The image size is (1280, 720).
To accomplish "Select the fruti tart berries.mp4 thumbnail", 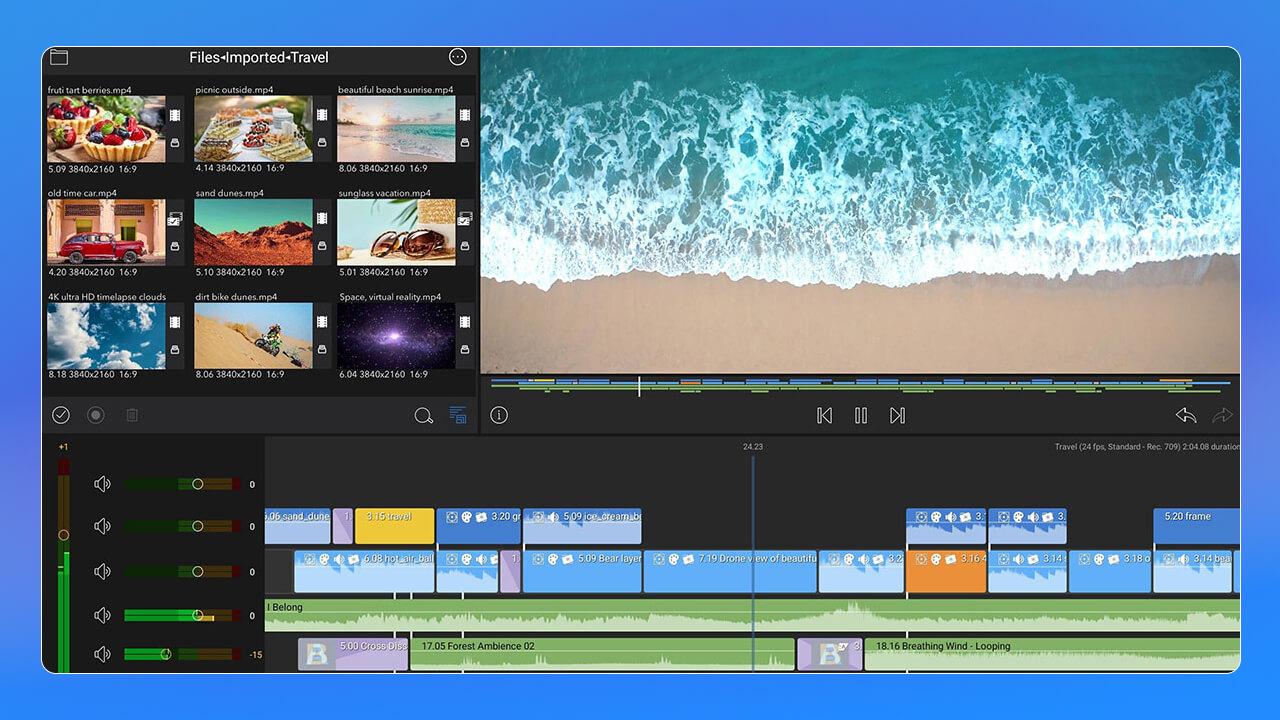I will [106, 129].
